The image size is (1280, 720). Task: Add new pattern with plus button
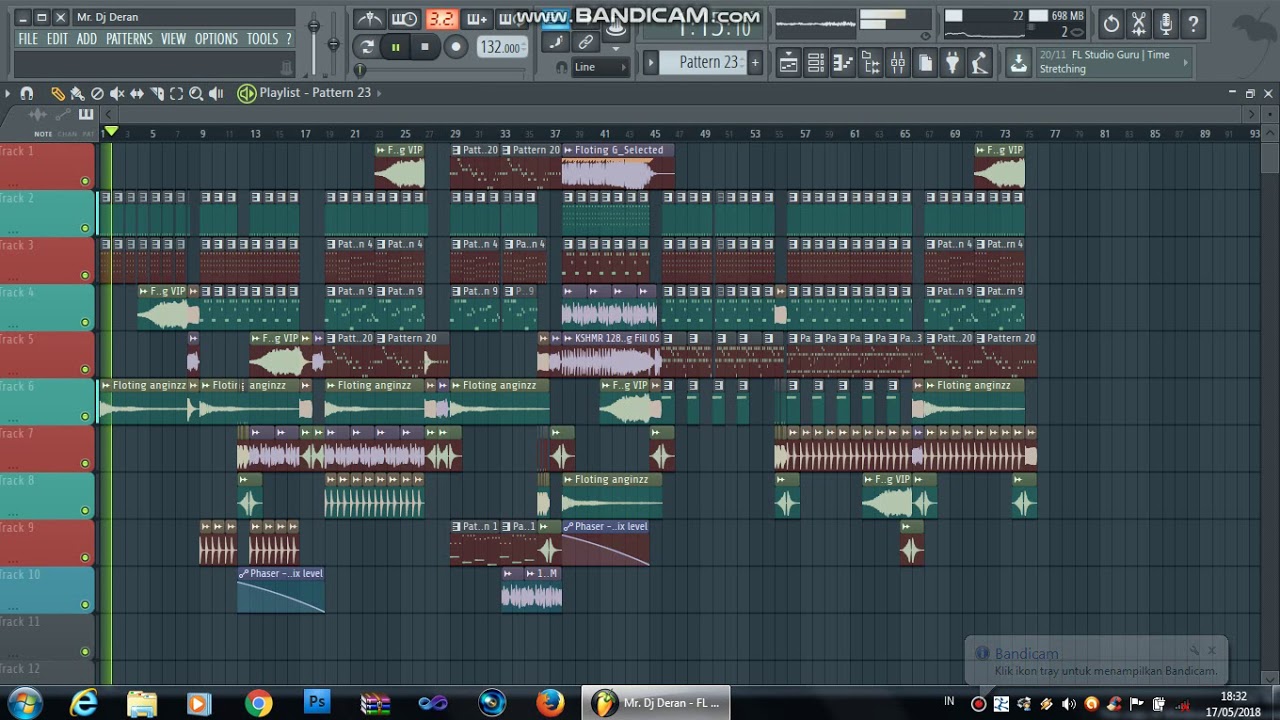pos(755,62)
